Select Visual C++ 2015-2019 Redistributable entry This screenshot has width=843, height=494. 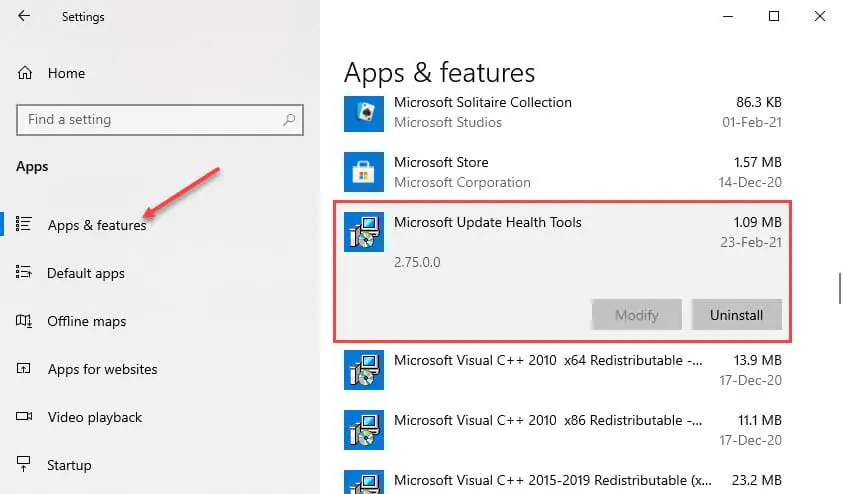click(x=553, y=480)
